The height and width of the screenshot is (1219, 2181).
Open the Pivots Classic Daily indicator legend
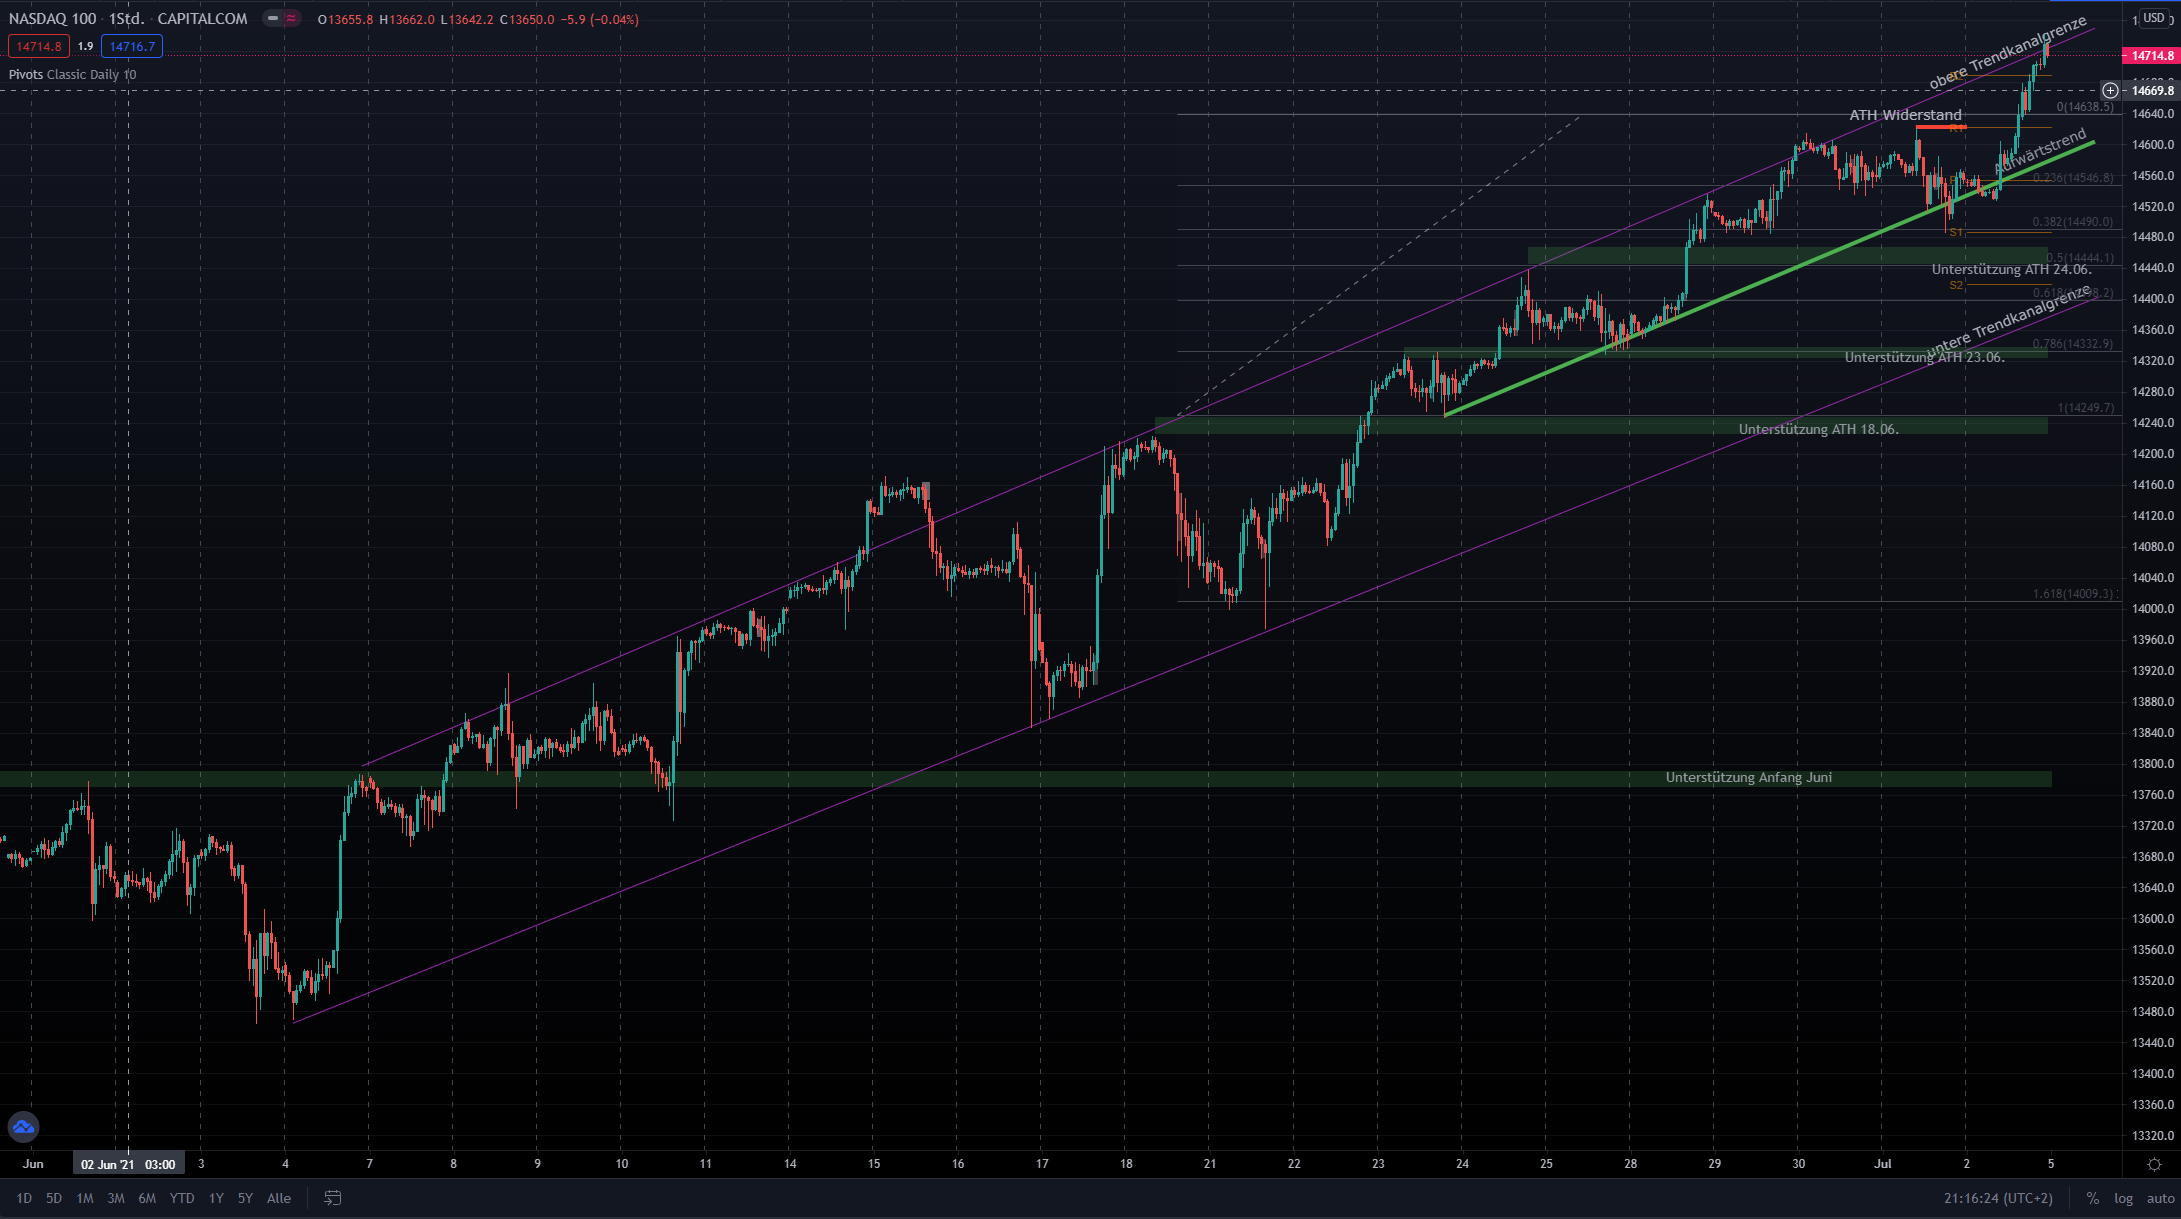pos(72,74)
